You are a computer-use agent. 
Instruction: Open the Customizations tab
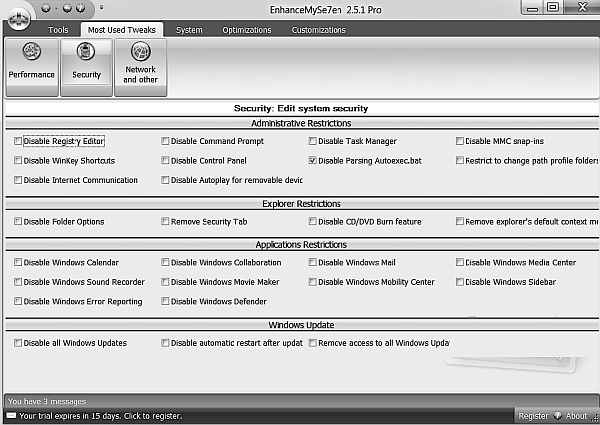tap(318, 30)
